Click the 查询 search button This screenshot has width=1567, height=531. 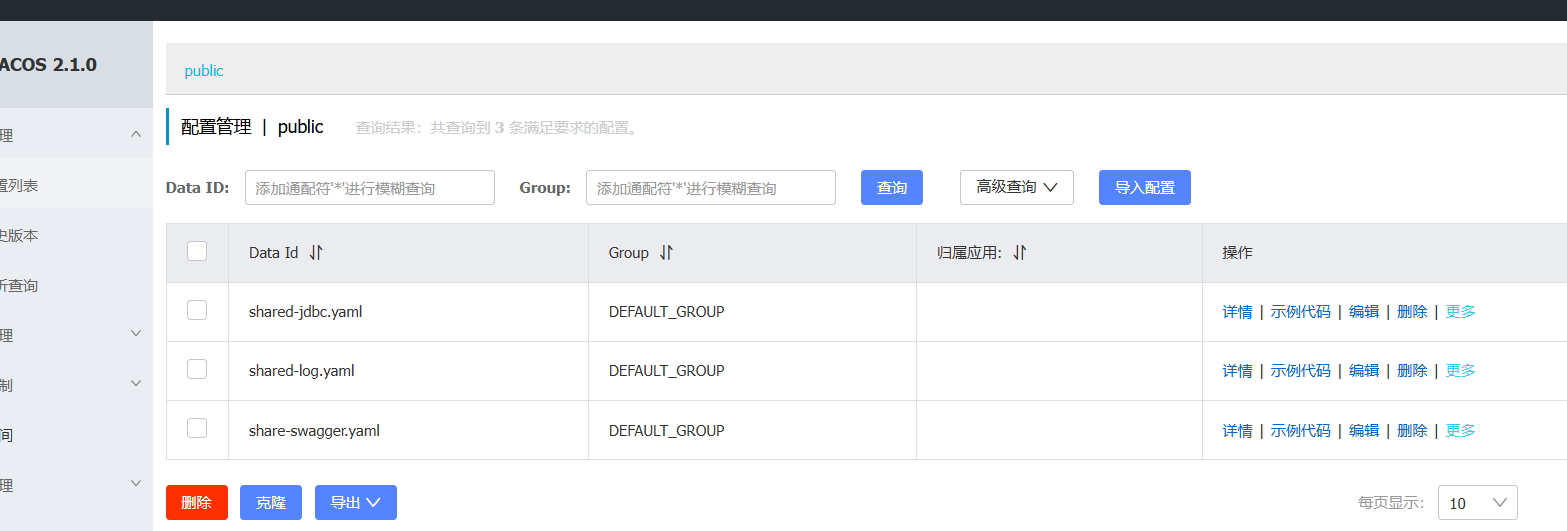tap(892, 187)
